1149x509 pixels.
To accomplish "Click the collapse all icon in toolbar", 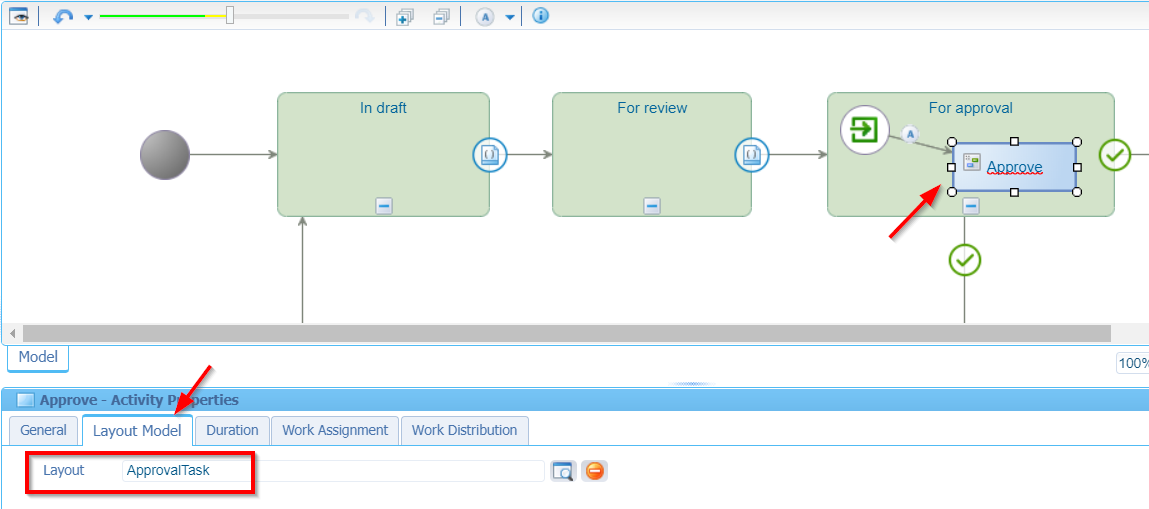I will click(441, 17).
